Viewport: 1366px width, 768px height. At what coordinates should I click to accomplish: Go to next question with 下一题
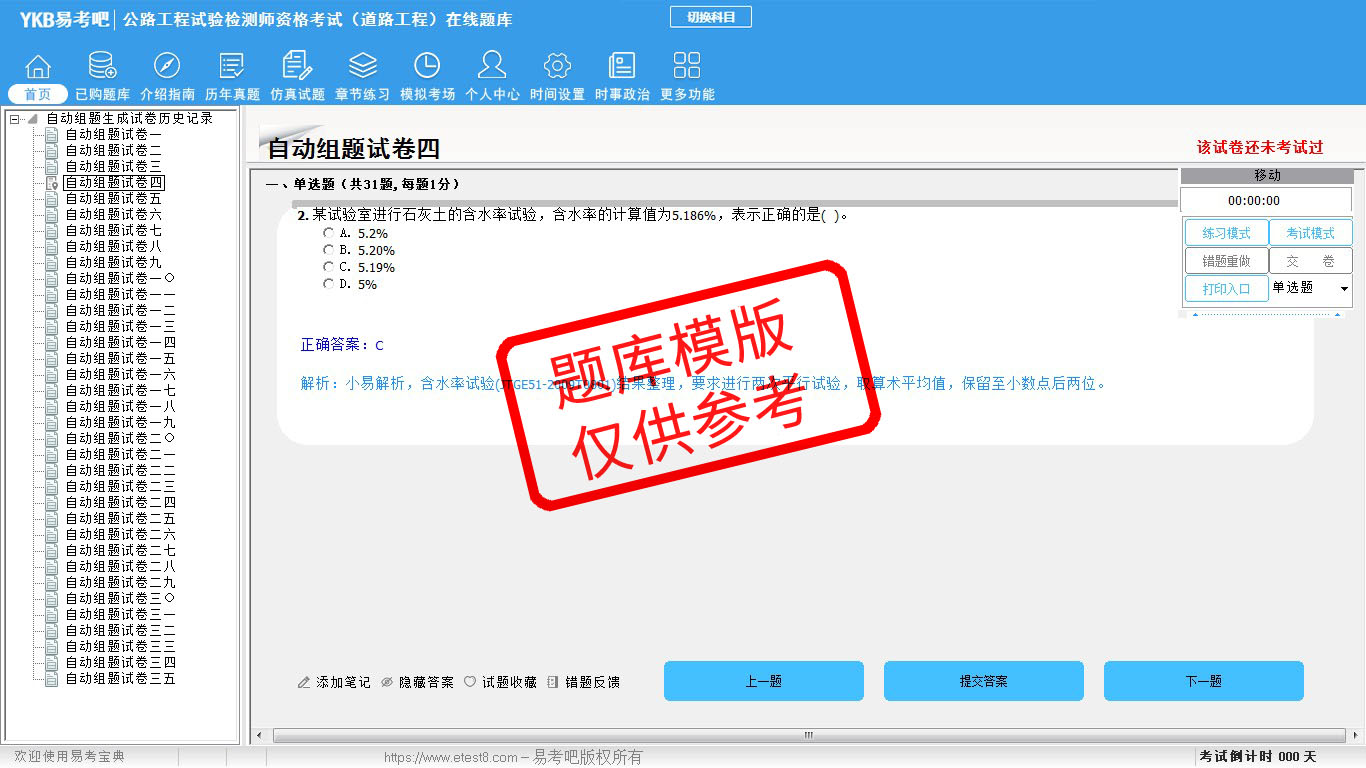coord(1203,681)
